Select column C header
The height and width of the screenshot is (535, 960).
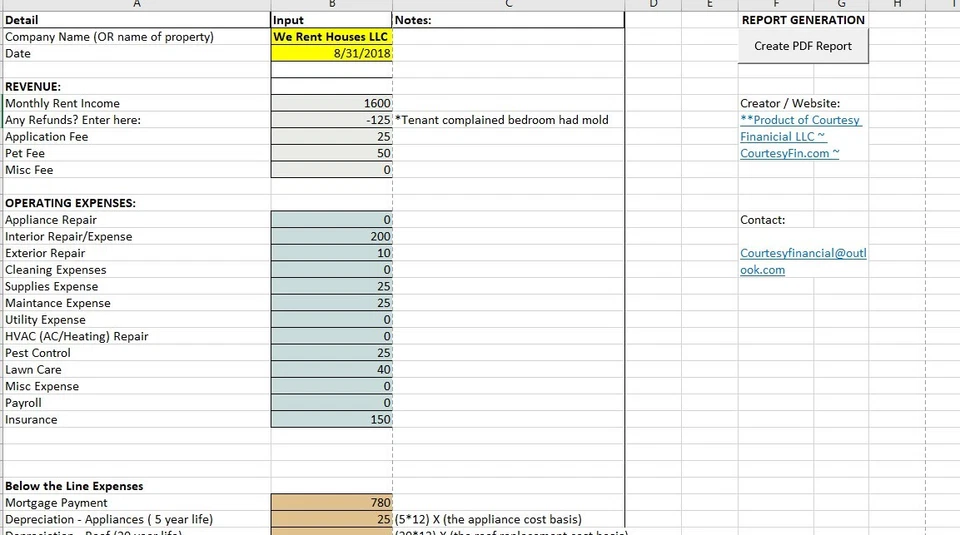[x=508, y=4]
